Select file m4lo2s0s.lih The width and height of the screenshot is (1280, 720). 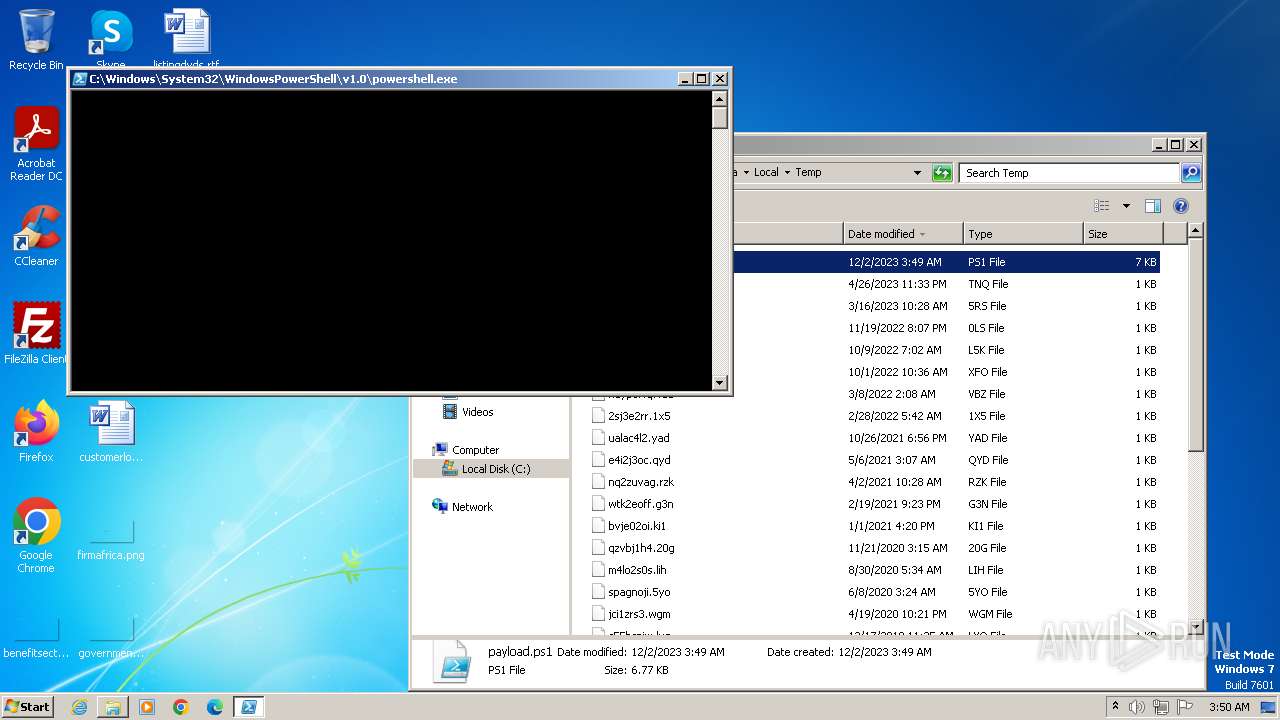[x=637, y=570]
